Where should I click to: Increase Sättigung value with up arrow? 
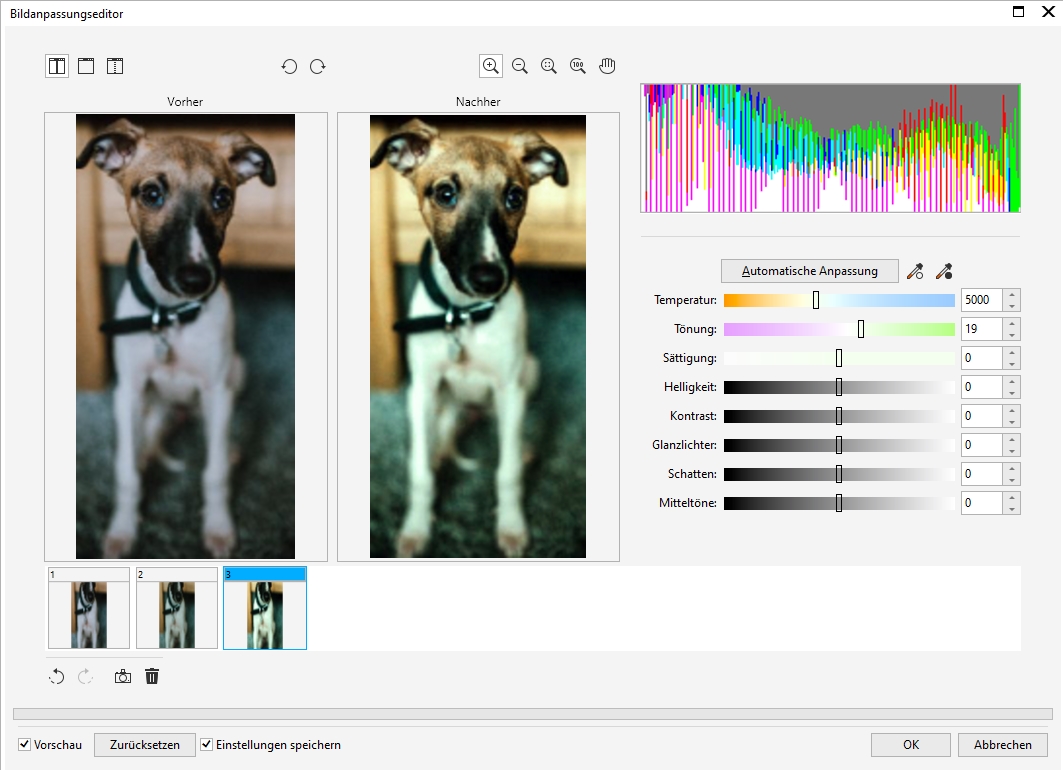(1012, 352)
